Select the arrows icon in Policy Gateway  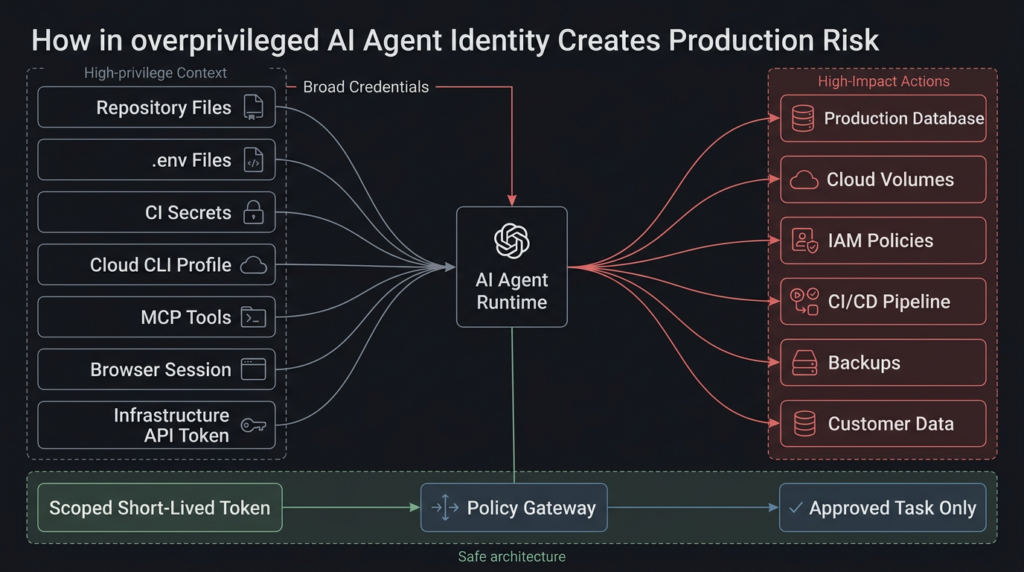[x=444, y=508]
